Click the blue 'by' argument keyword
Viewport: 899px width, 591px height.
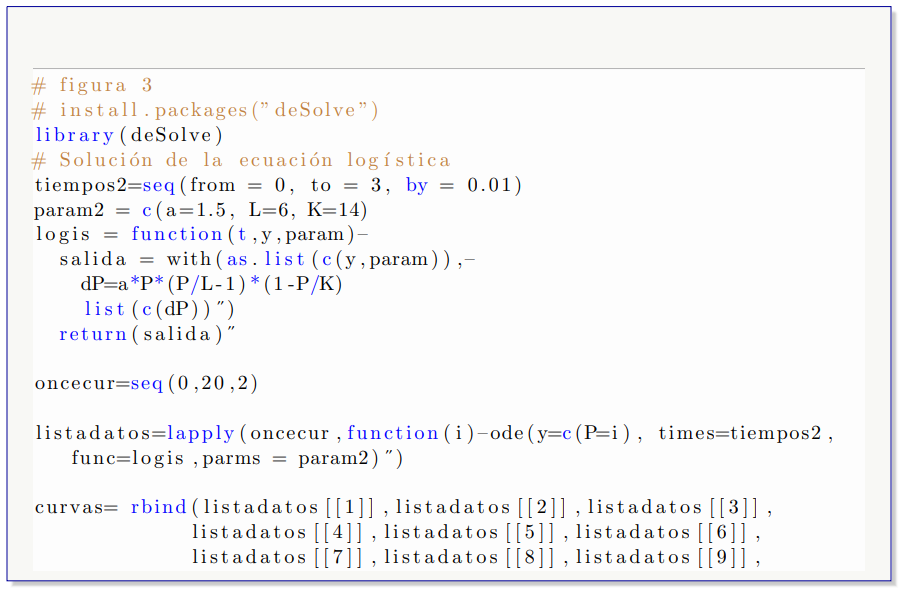click(x=416, y=185)
